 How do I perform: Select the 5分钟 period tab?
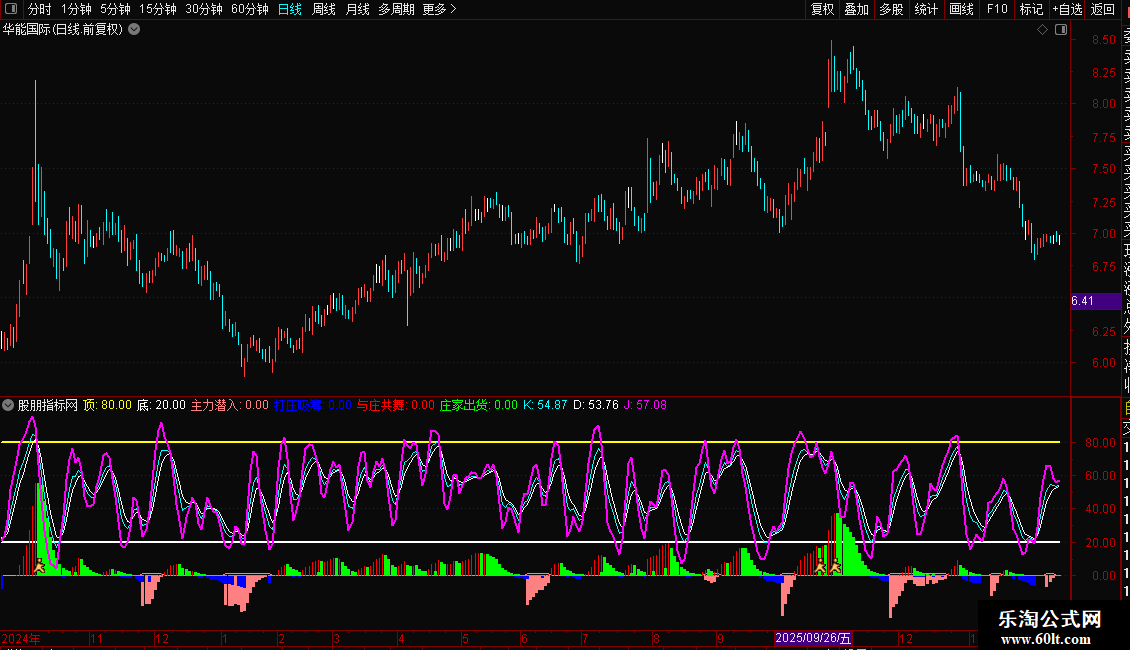click(x=115, y=9)
